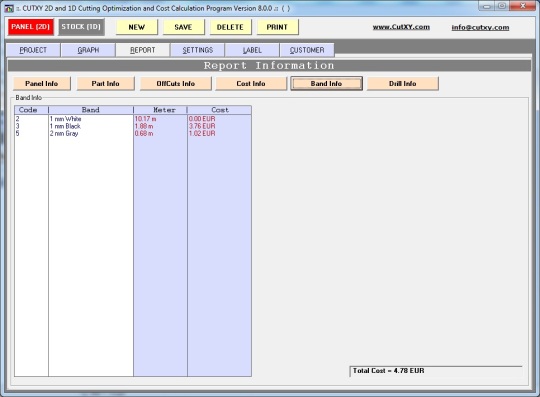Viewport: 540px width, 397px height.
Task: Click the Total Cost = 4.78 EUR field
Action: [436, 371]
